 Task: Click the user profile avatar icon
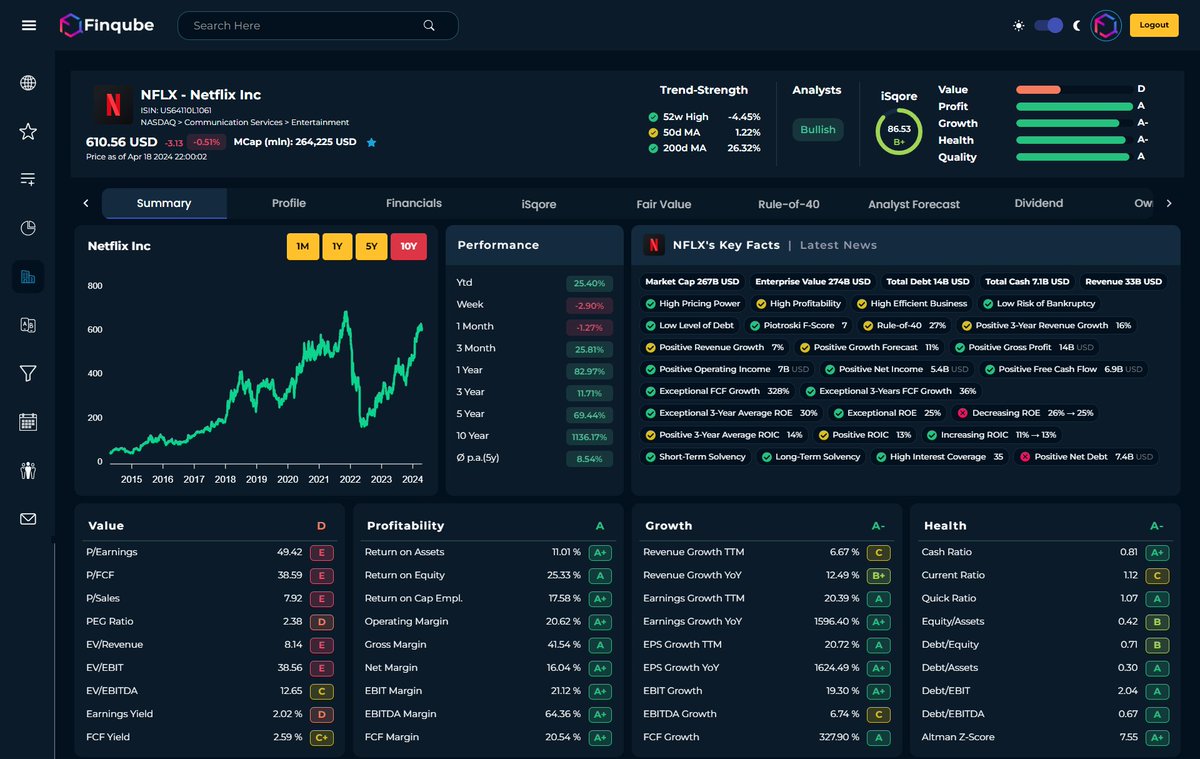point(1106,25)
